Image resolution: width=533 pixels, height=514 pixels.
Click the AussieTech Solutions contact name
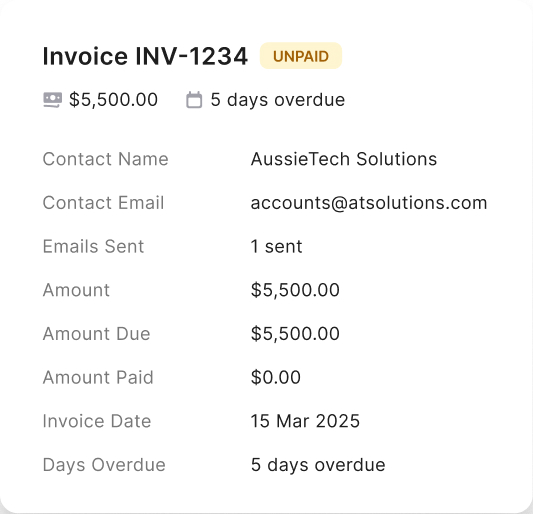coord(344,159)
